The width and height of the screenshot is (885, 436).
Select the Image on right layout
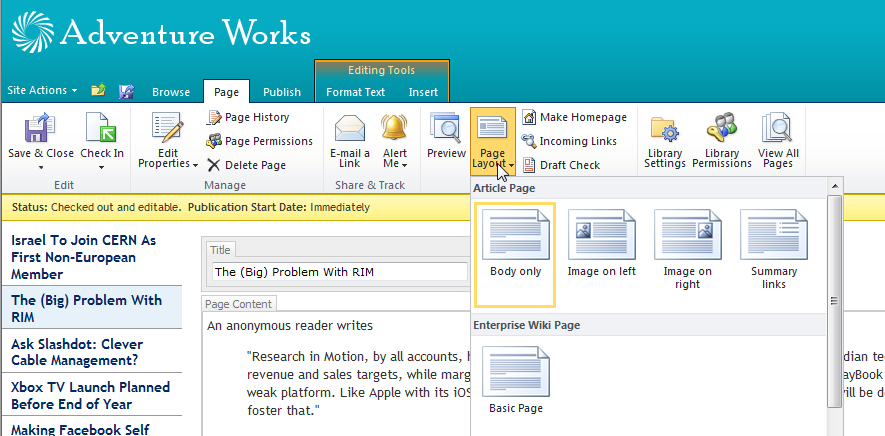pyautogui.click(x=687, y=249)
